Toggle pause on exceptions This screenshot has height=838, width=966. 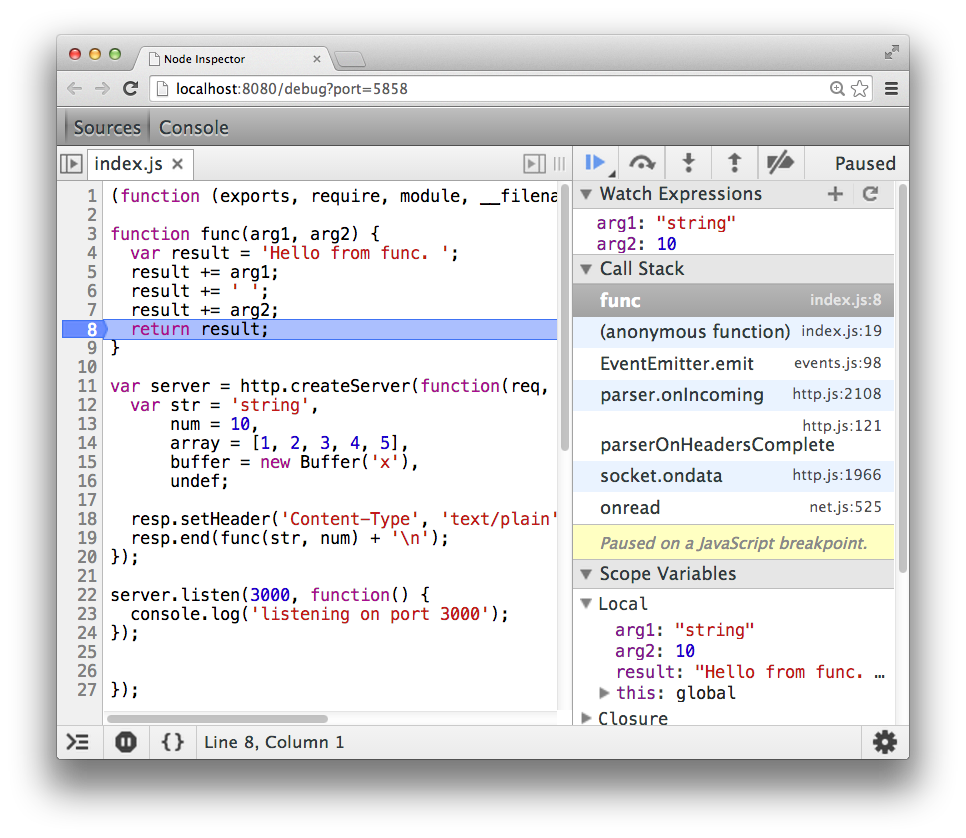click(x=126, y=742)
